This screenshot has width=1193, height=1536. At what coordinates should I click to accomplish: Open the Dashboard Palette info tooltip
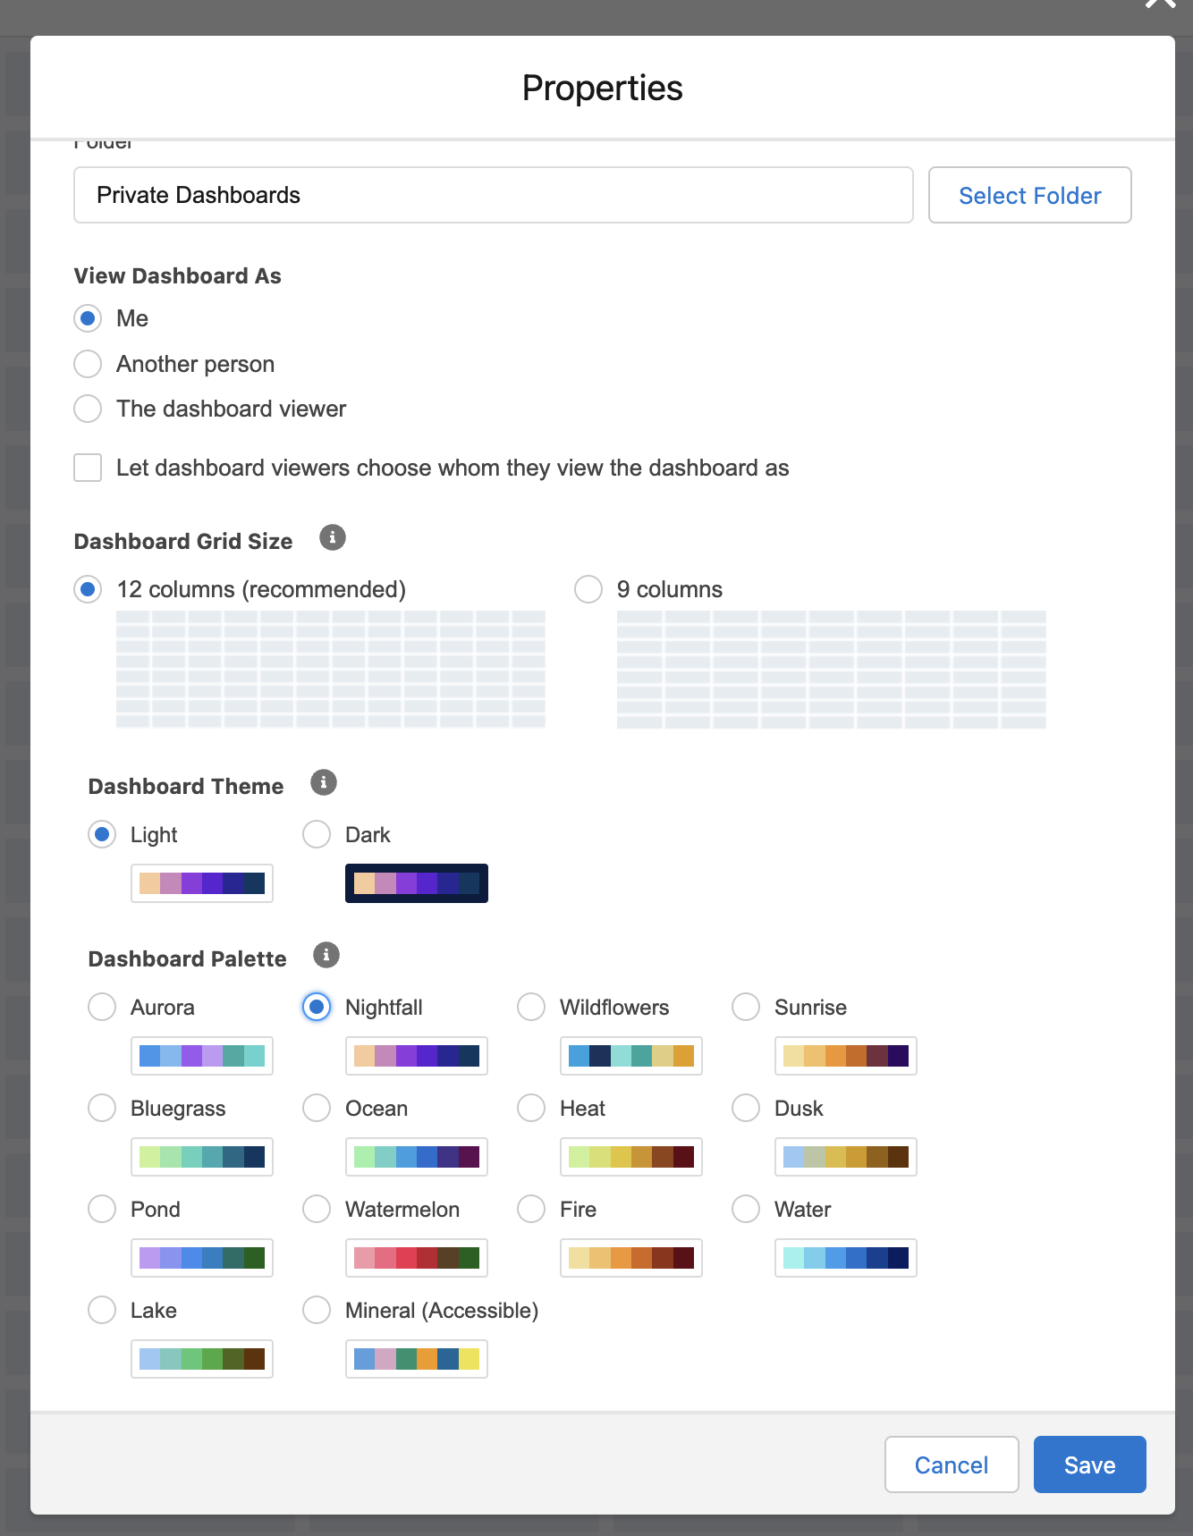pyautogui.click(x=324, y=955)
